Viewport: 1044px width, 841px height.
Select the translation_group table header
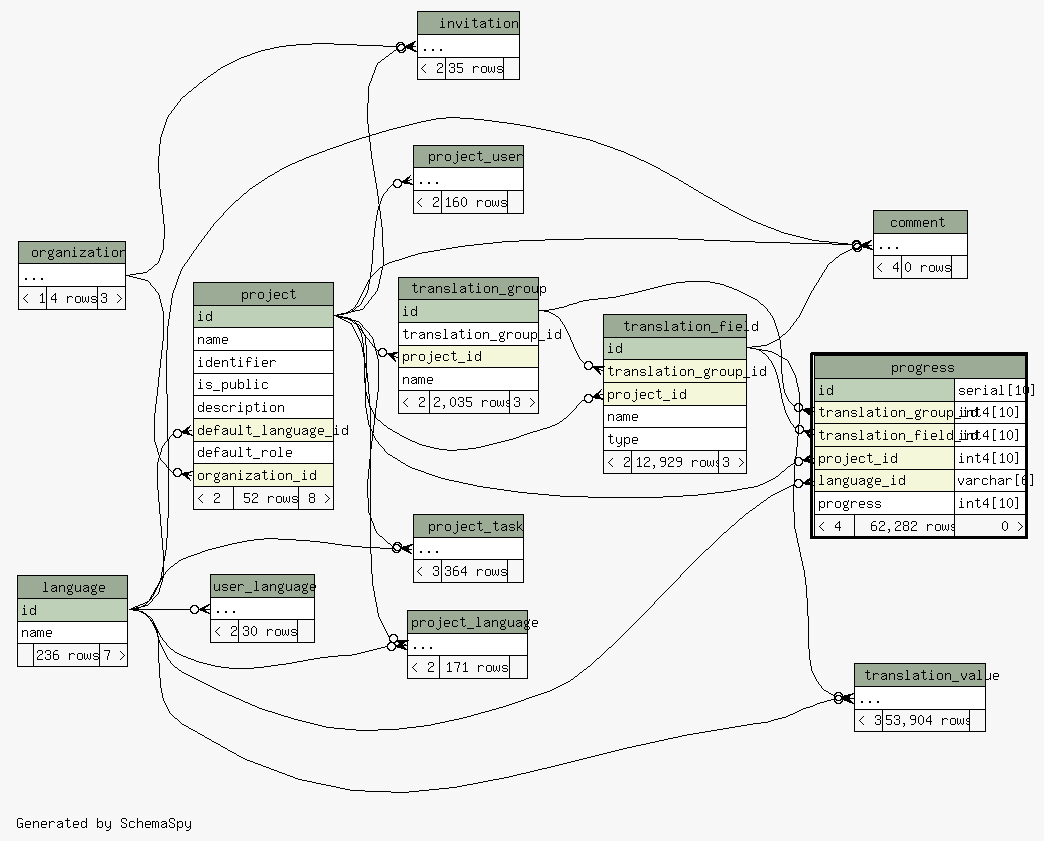pyautogui.click(x=469, y=288)
